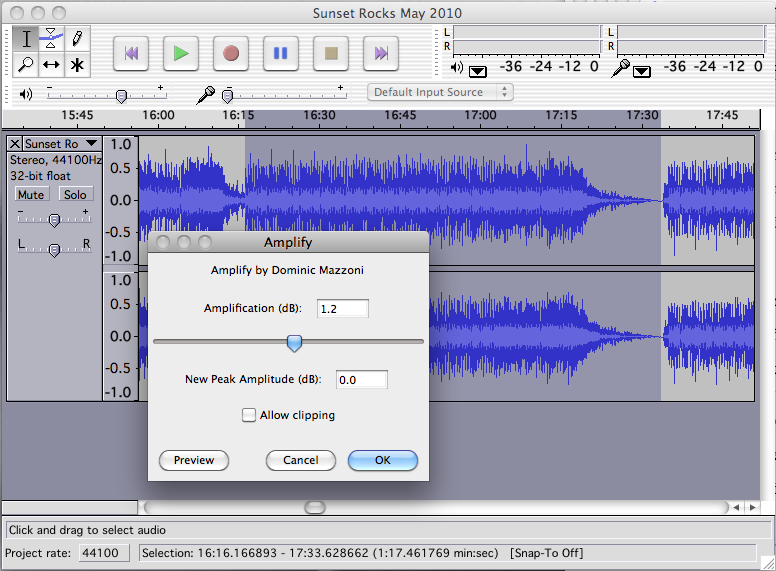Image resolution: width=776 pixels, height=571 pixels.
Task: Click the 17:45 timeline ruler mark
Action: pyautogui.click(x=722, y=115)
